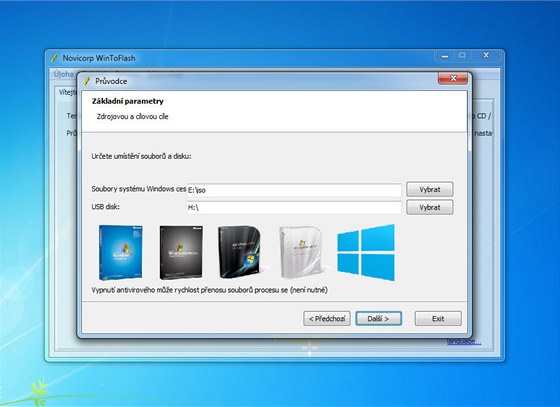Click the Exit button in wizard
This screenshot has height=407, width=560.
tap(438, 318)
